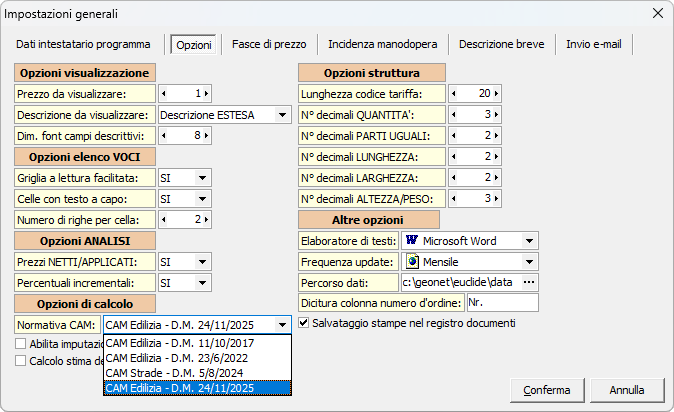Image resolution: width=674 pixels, height=412 pixels.
Task: Switch to the Fasce di prezzo tab
Action: [268, 44]
